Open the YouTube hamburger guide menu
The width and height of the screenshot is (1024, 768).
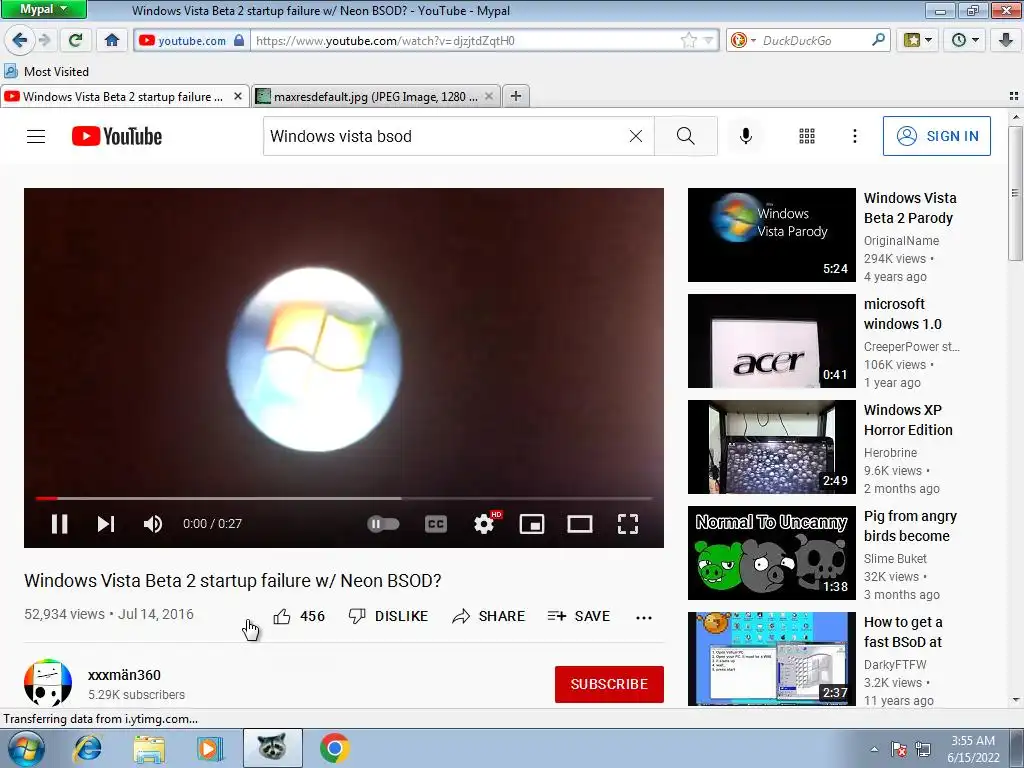click(x=36, y=136)
